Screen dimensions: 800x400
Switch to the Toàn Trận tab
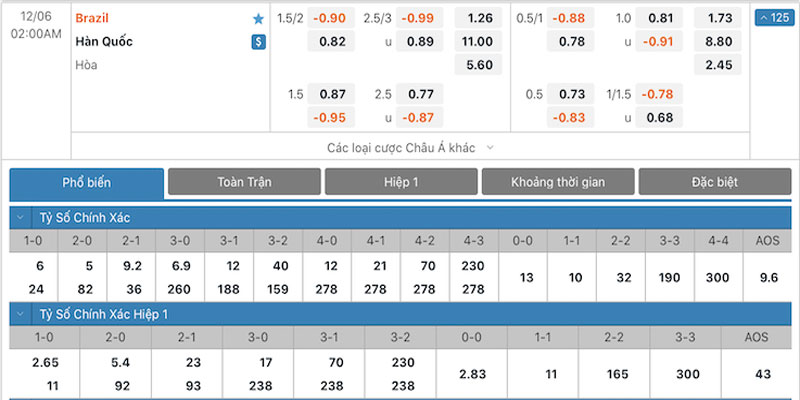(x=244, y=182)
